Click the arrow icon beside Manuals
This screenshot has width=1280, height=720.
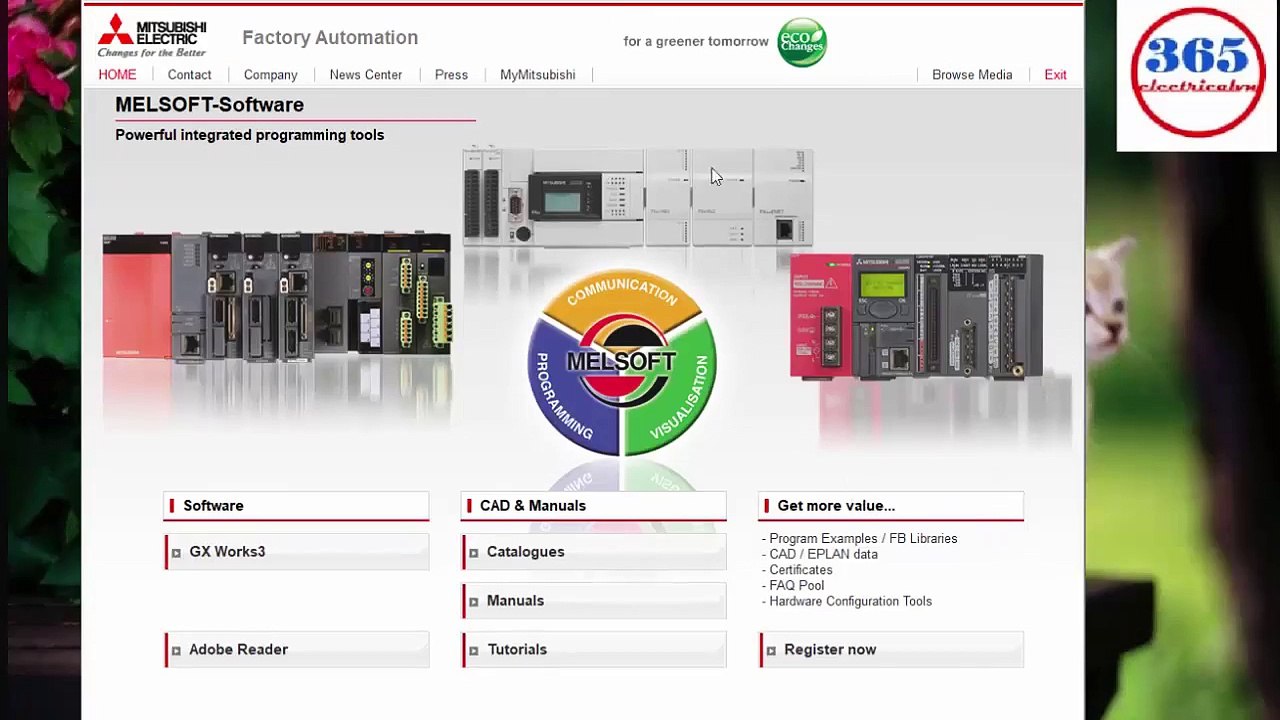pyautogui.click(x=474, y=602)
